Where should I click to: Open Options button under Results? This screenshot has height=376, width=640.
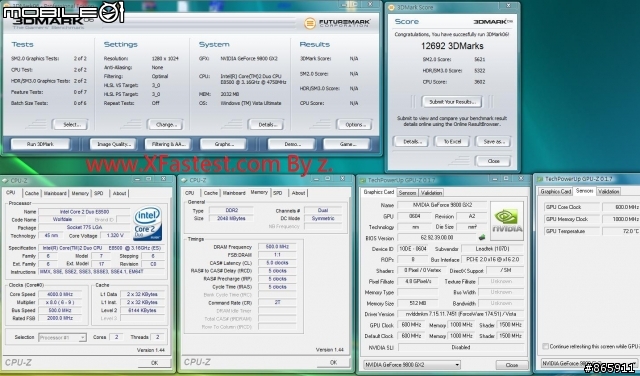coord(354,125)
